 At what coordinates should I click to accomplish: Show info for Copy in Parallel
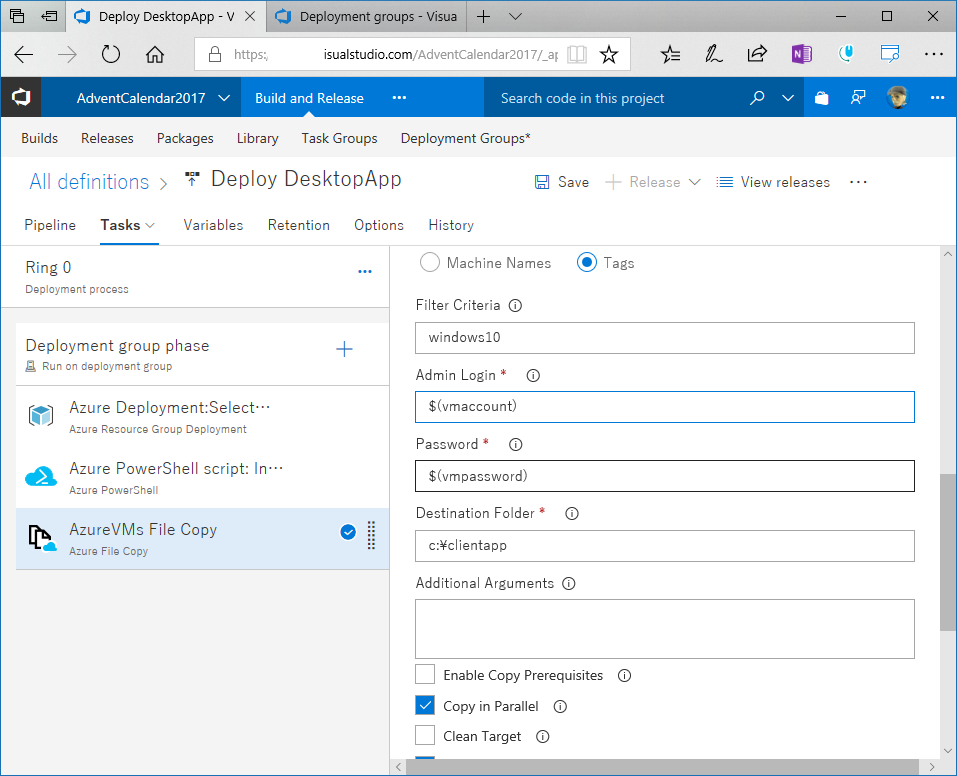[560, 706]
